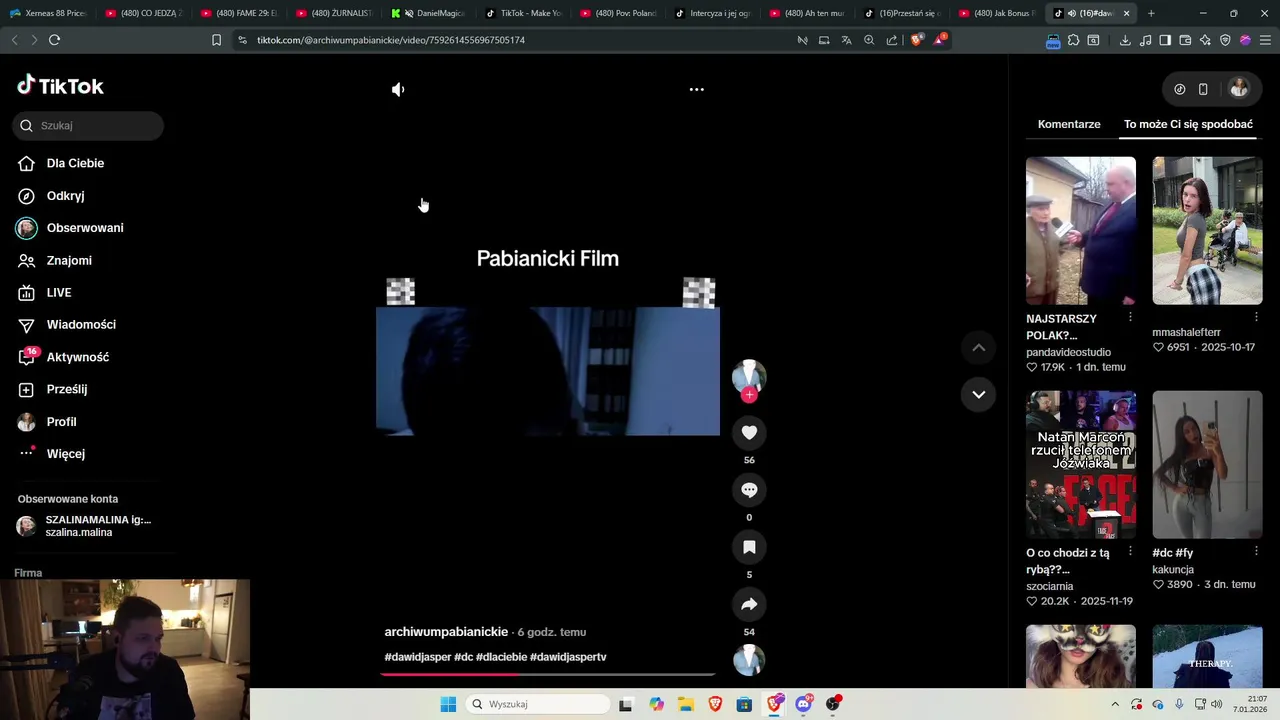Open profile avatar menu top right
1280x720 pixels.
click(x=1239, y=89)
